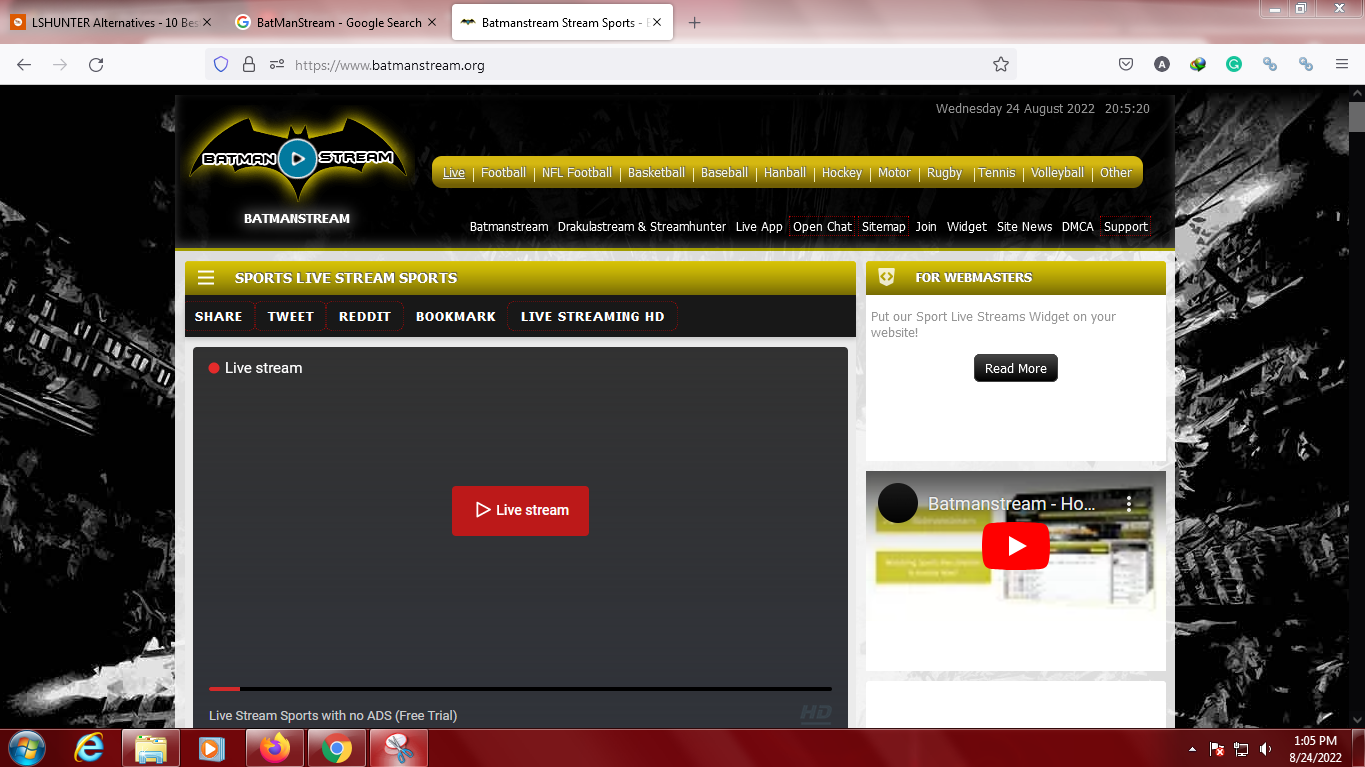The image size is (1365, 767).
Task: Open the Baseball category
Action: click(724, 173)
